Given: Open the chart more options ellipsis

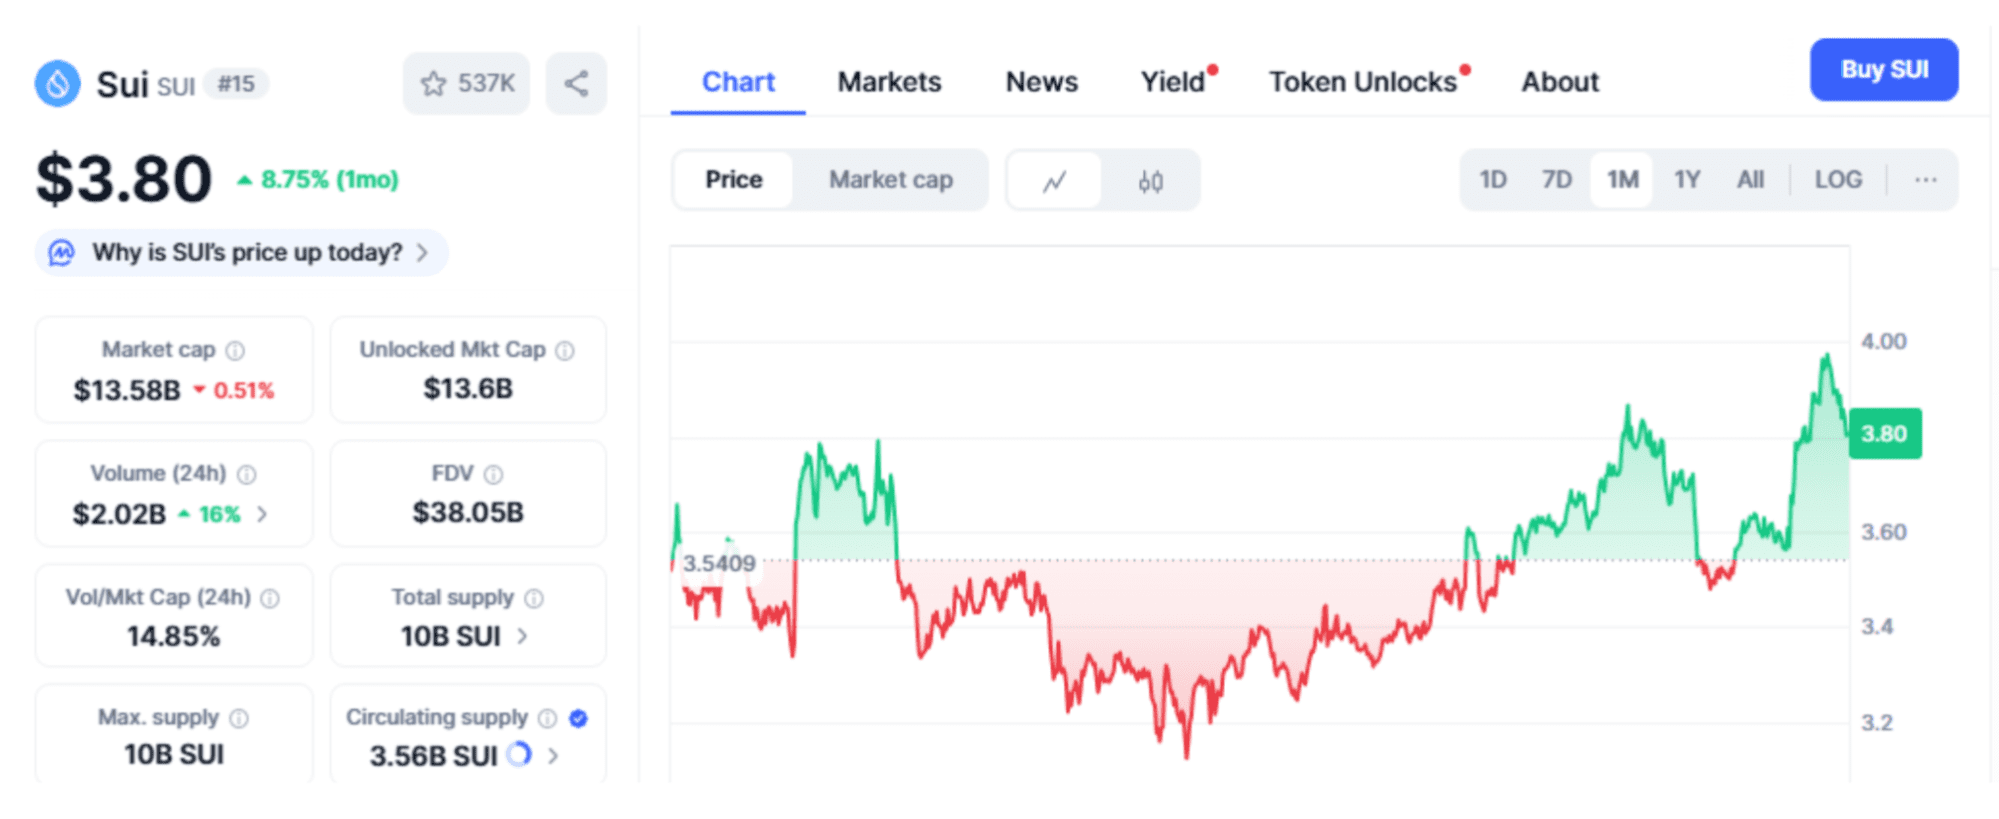Looking at the screenshot, I should click(1925, 180).
